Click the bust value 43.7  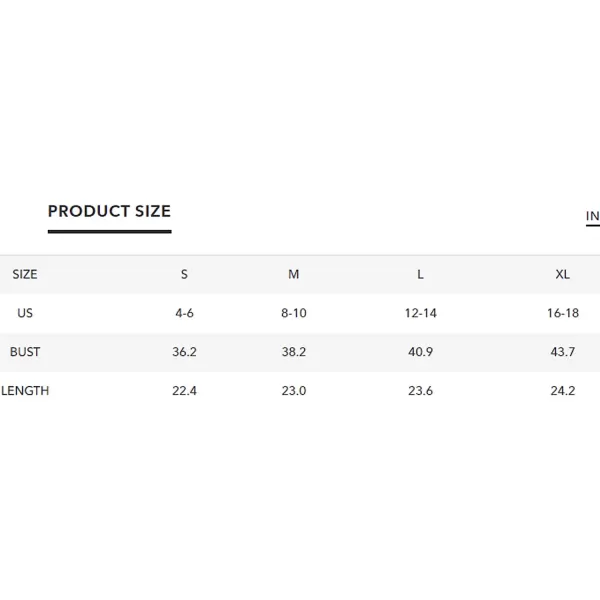[562, 352]
